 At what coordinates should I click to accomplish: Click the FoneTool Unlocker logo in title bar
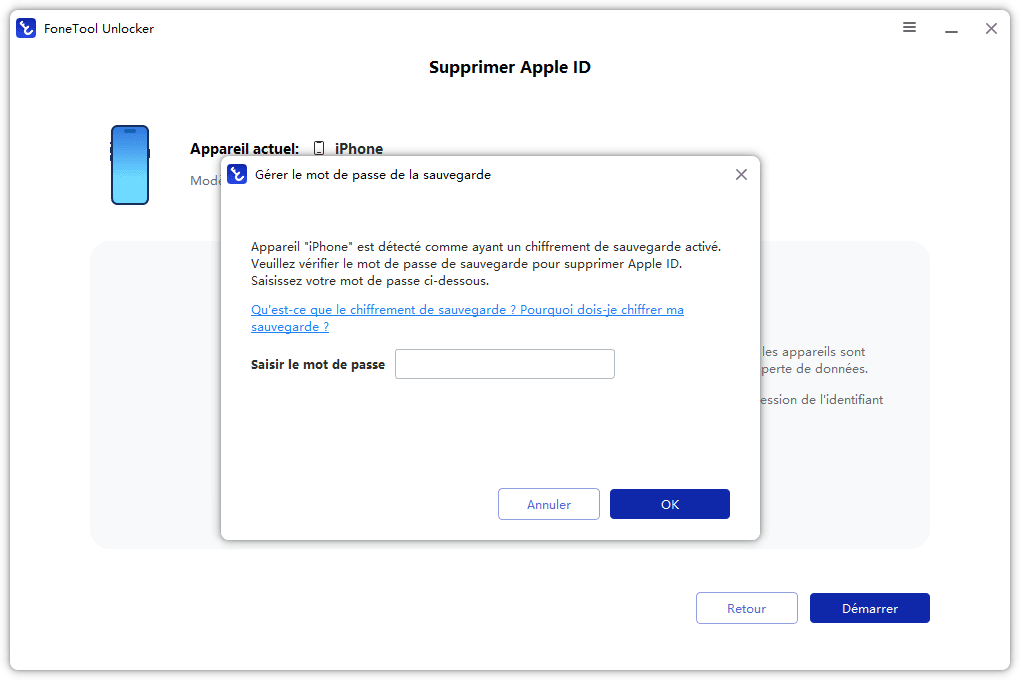coord(26,28)
